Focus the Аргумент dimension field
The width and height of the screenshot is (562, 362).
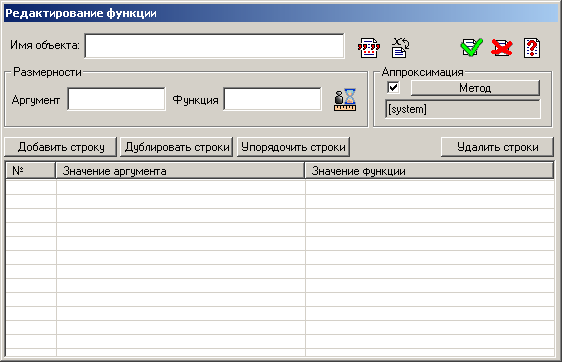[116, 99]
